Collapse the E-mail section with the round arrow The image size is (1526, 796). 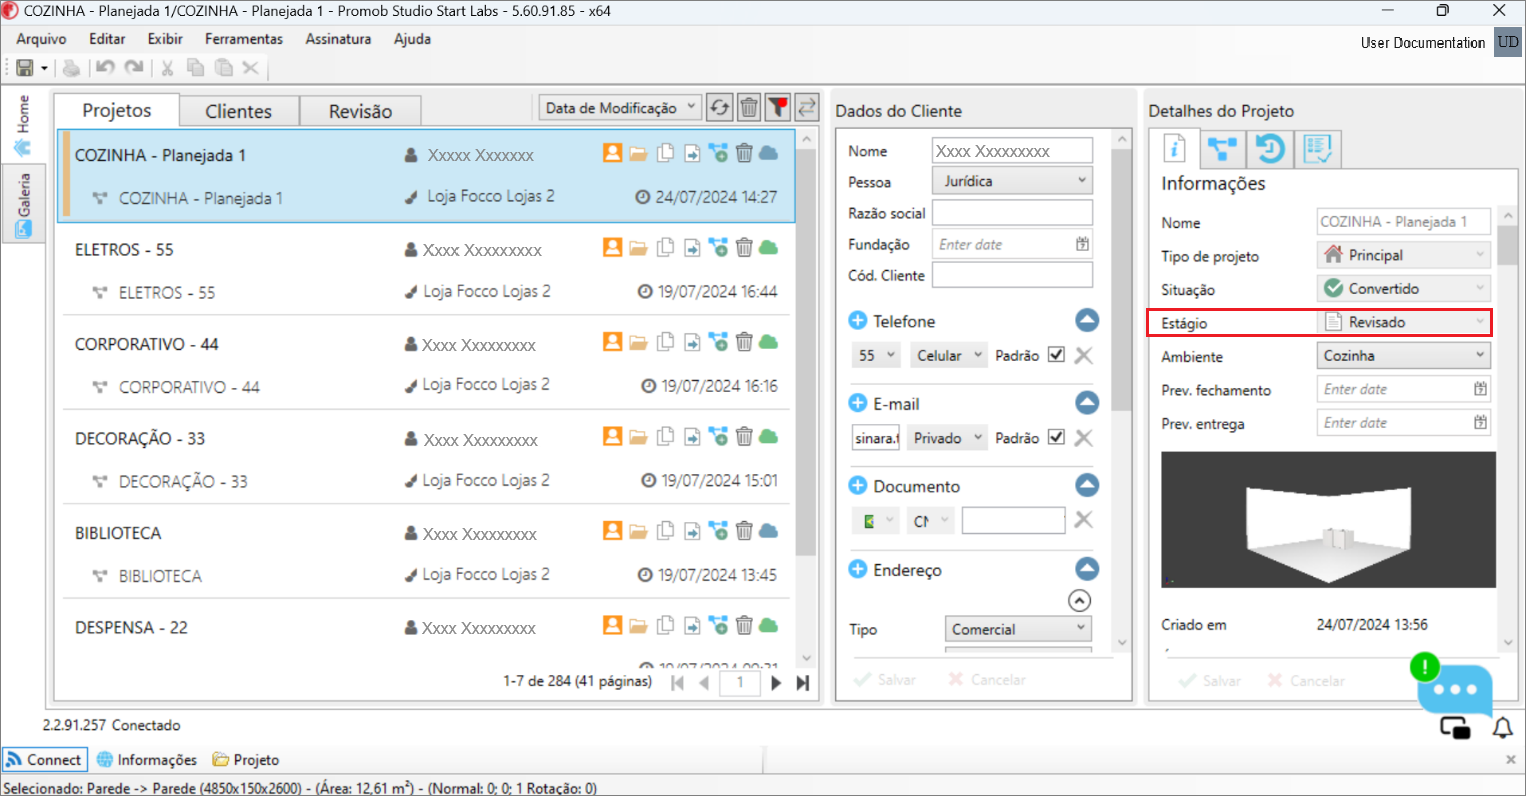click(x=1087, y=402)
